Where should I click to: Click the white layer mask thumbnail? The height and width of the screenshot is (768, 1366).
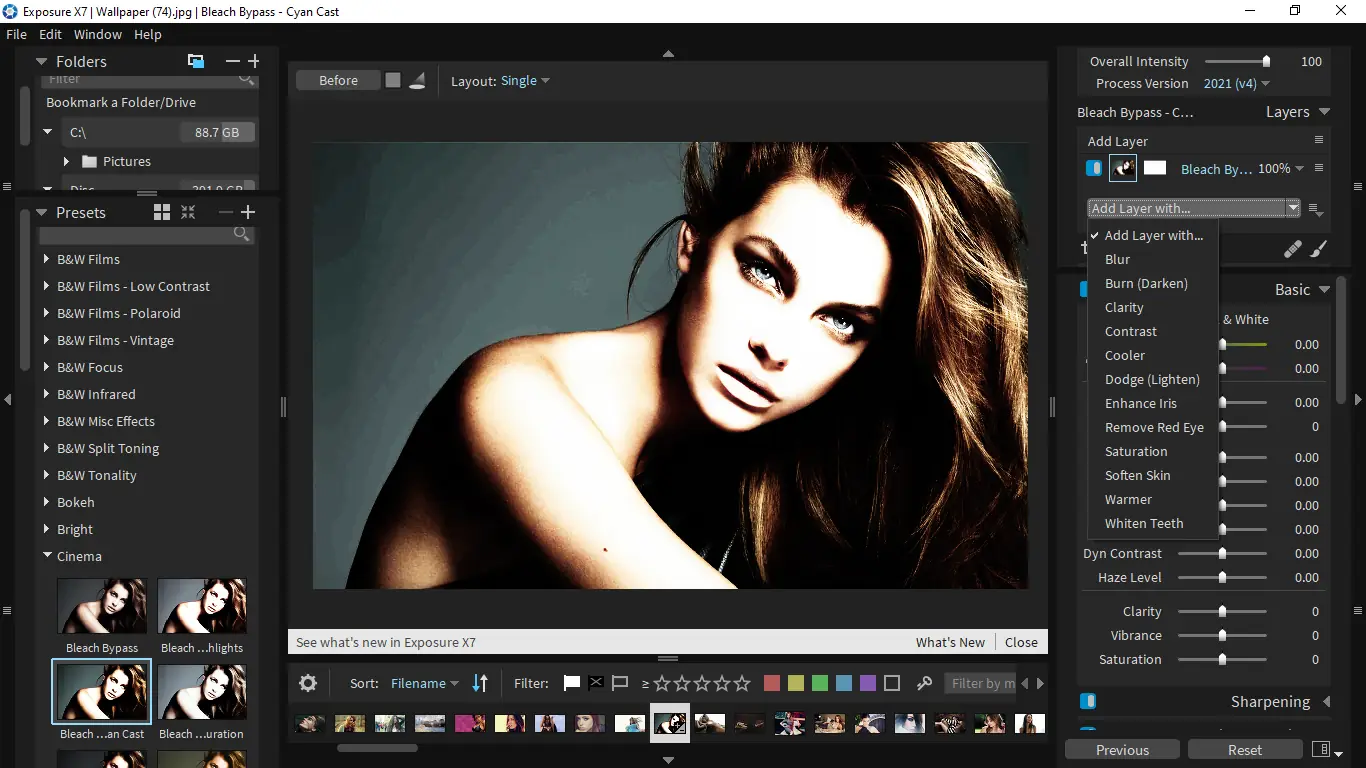tap(1155, 168)
